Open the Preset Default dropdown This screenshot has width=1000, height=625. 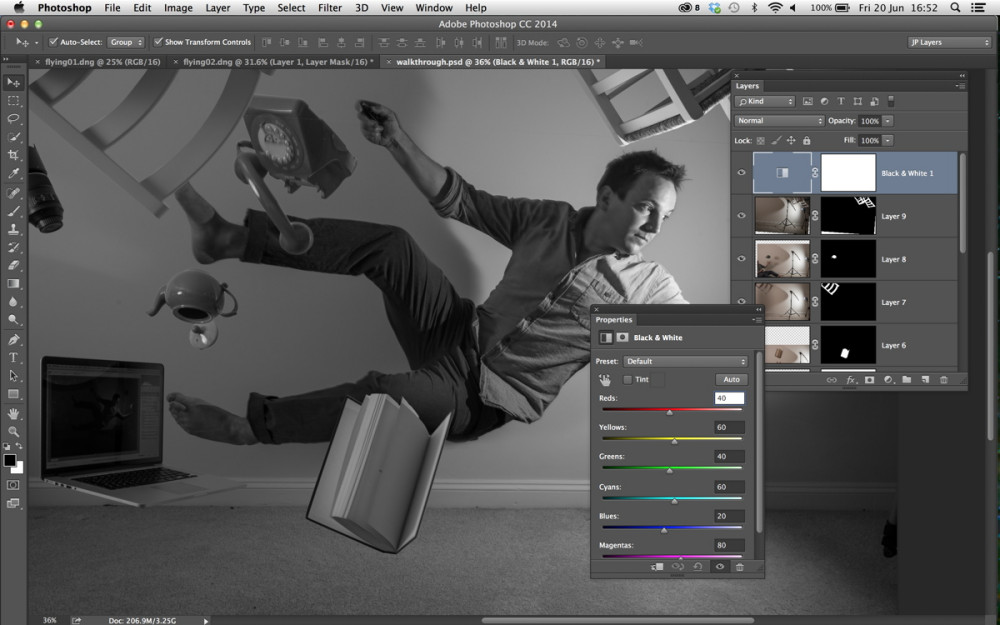[685, 361]
